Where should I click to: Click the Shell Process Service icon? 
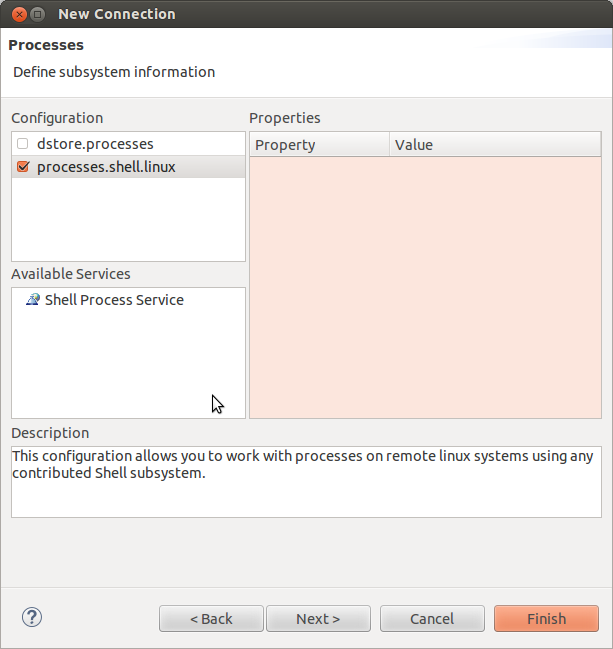33,300
